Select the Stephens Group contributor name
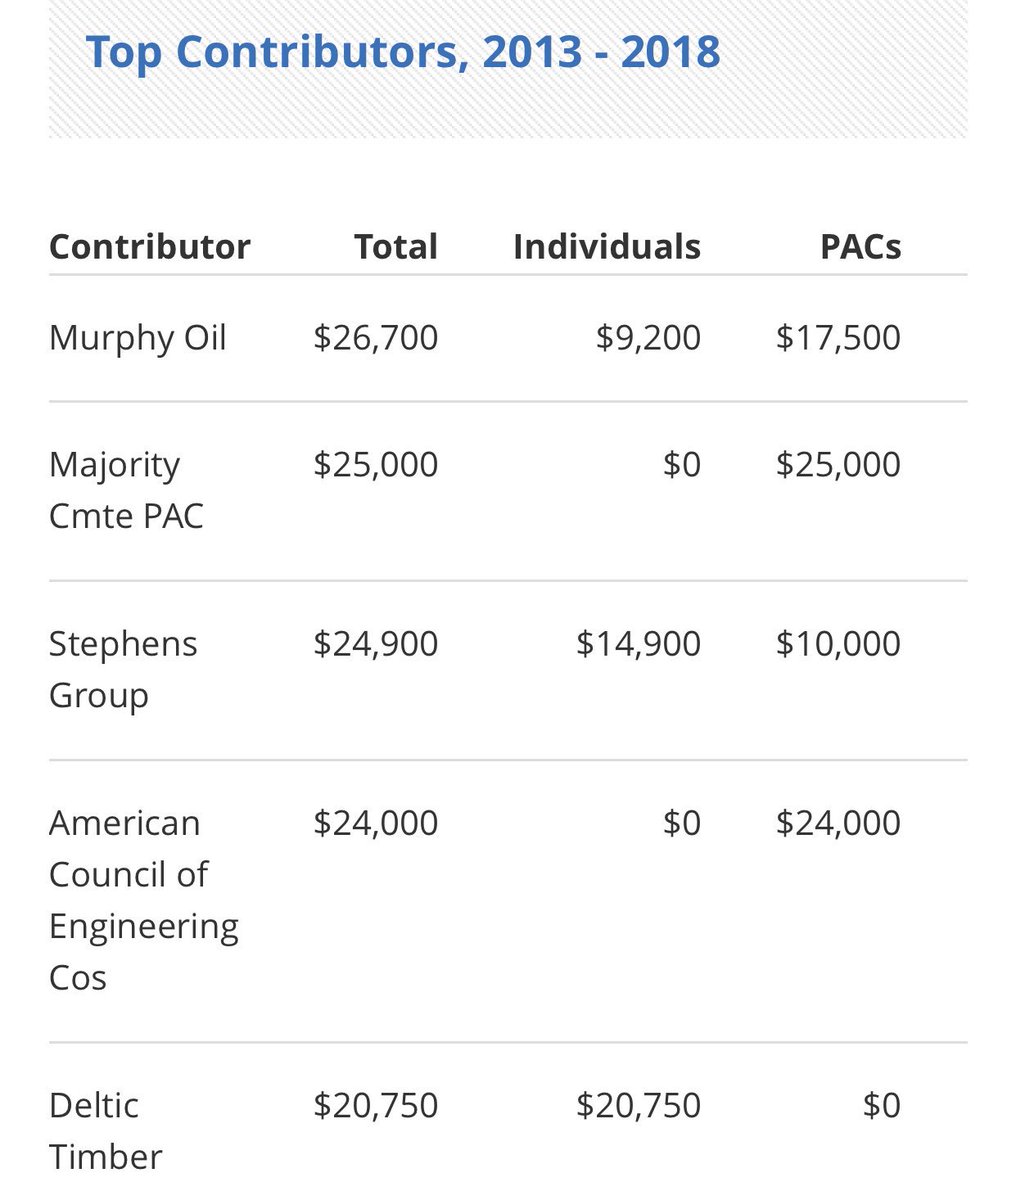Image resolution: width=1016 pixels, height=1200 pixels. click(123, 669)
